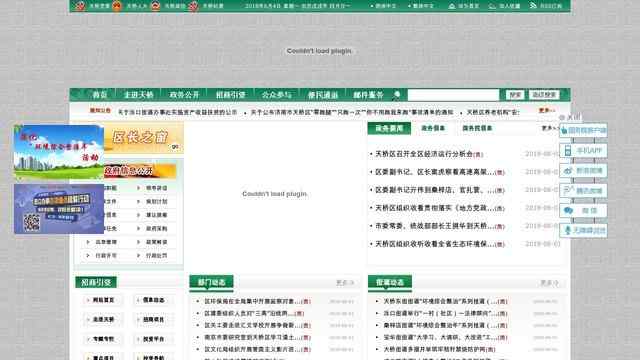Open 应急管理 in government info list
The width and height of the screenshot is (640, 360).
pyautogui.click(x=106, y=242)
